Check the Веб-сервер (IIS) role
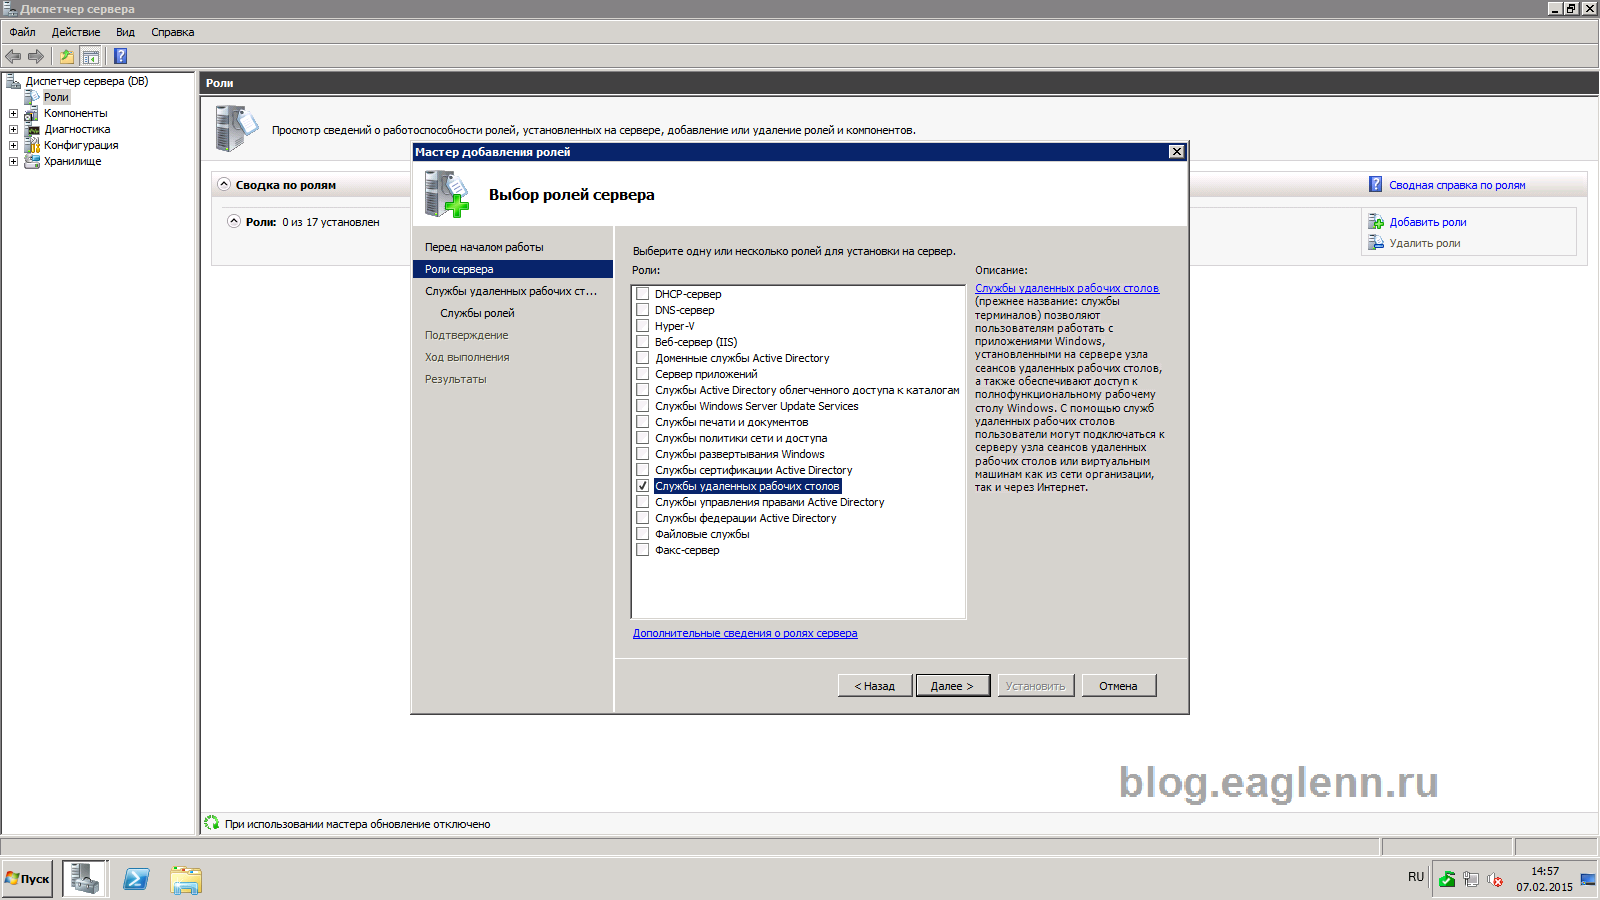1600x900 pixels. pos(643,342)
